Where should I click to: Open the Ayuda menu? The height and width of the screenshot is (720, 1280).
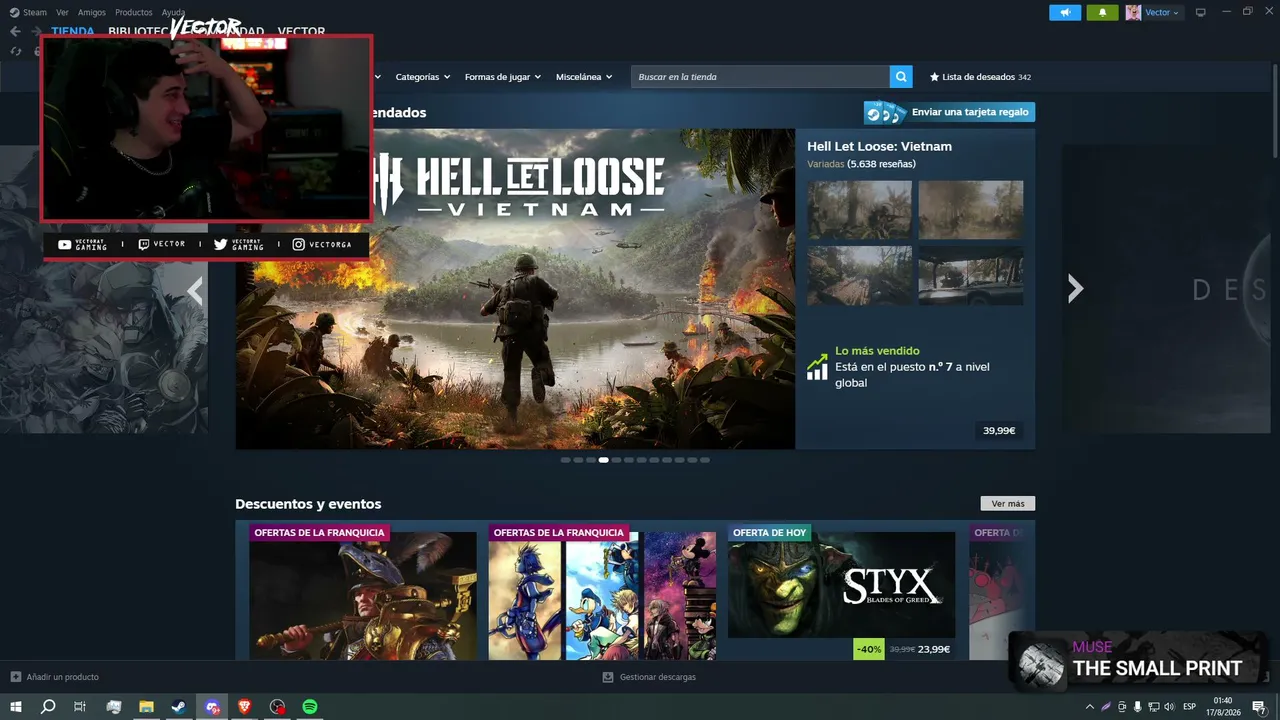pos(173,12)
